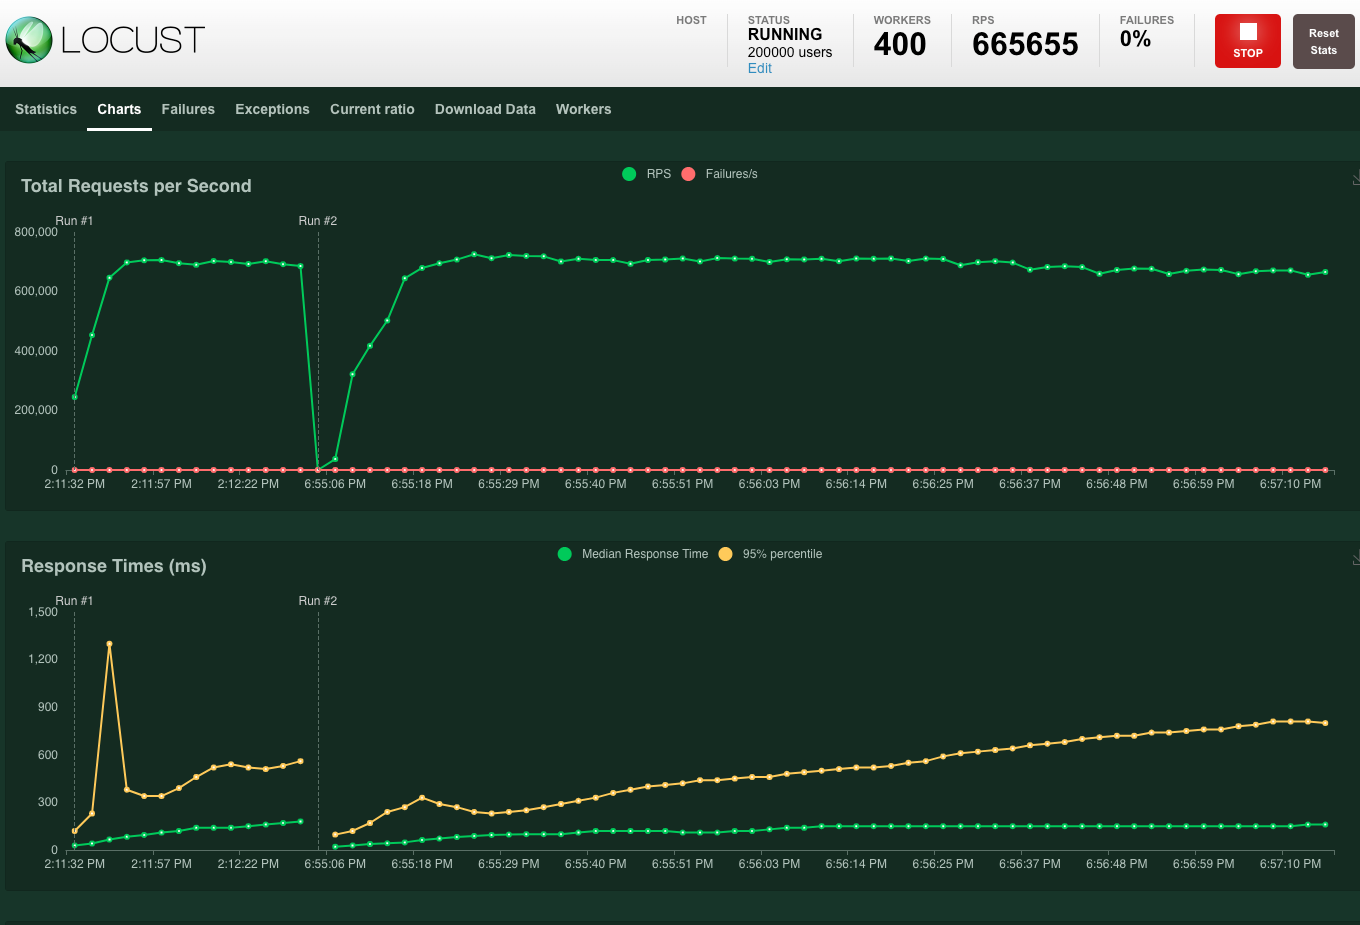Screen dimensions: 1360x925
Task: Click Run #2 marker in Response Times chart
Action: pyautogui.click(x=318, y=601)
